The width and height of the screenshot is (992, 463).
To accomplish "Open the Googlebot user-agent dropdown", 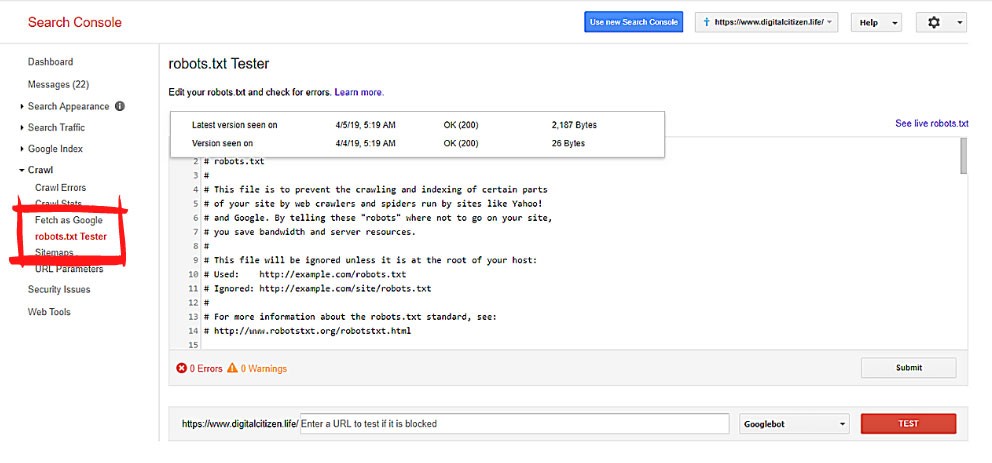I will pos(794,424).
